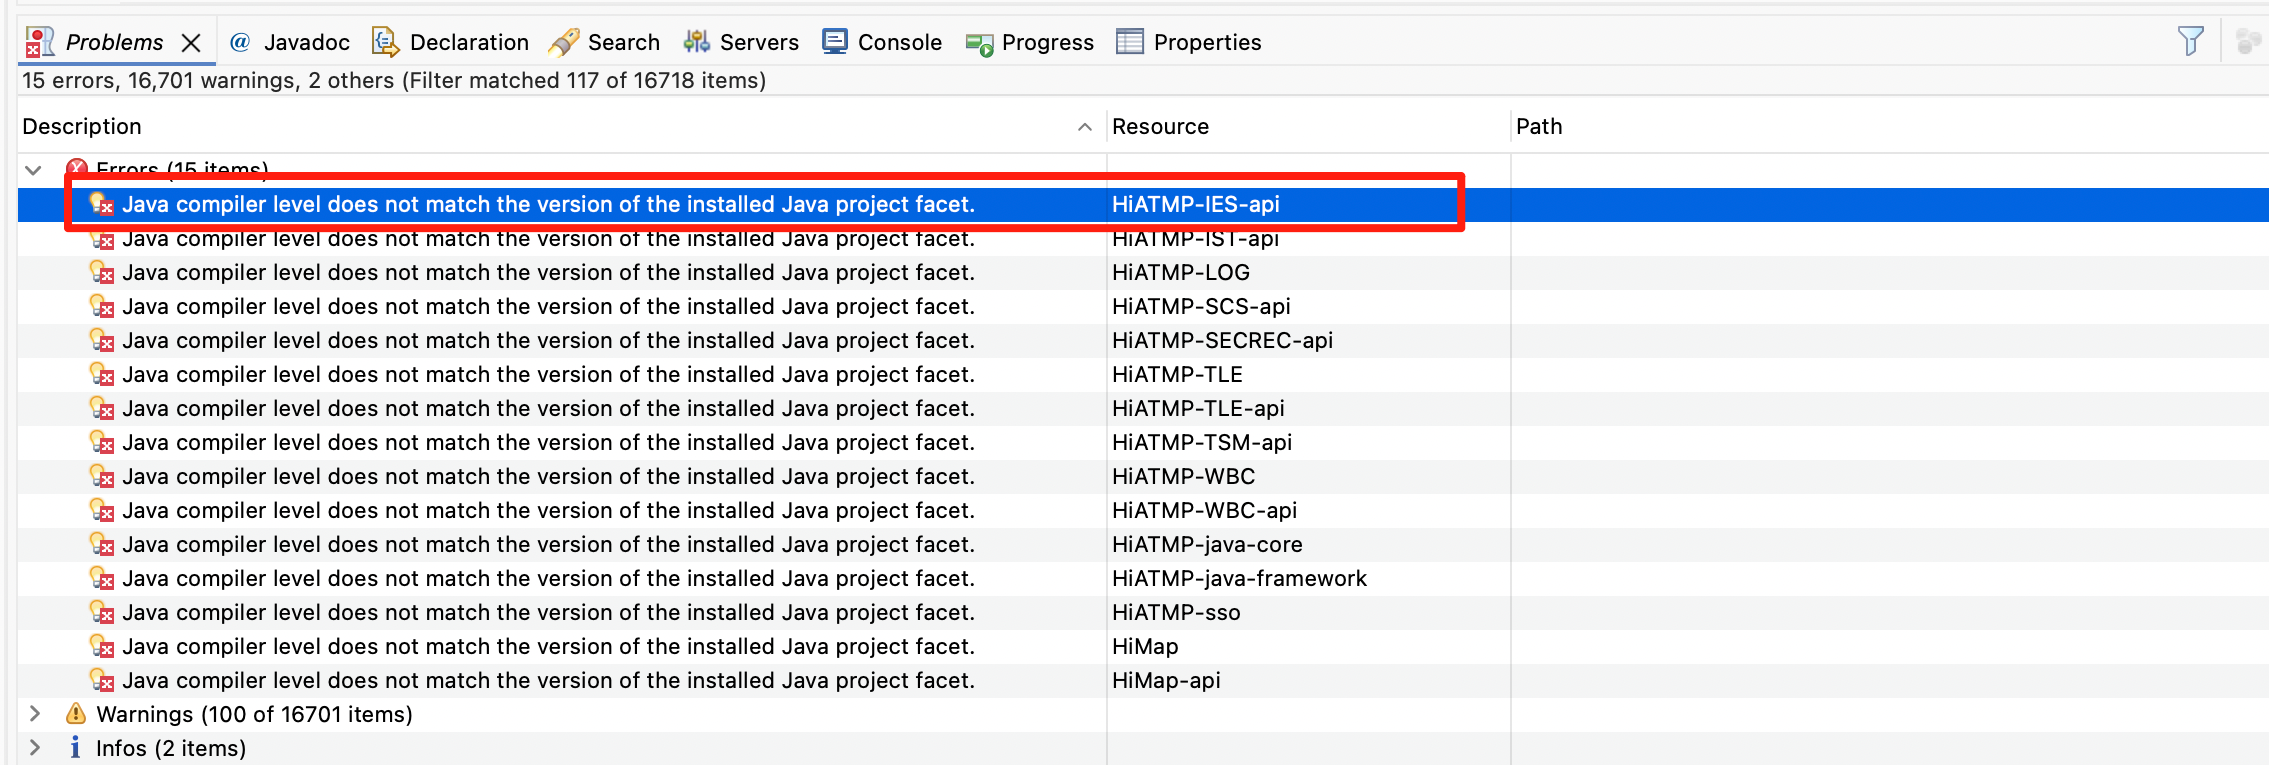Screen dimensions: 2270x766
Task: Click the Declaration tab icon
Action: click(x=385, y=42)
